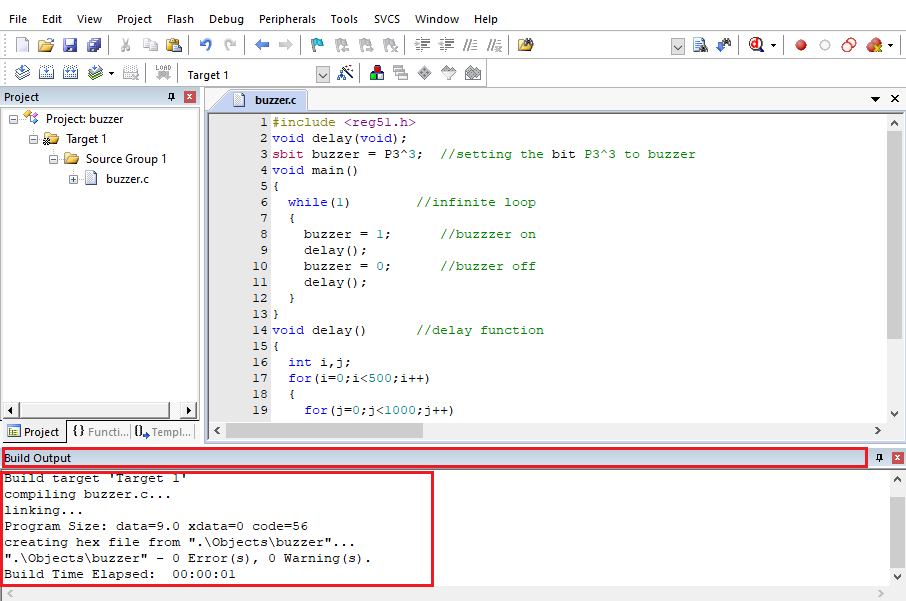The image size is (906, 601).
Task: Download code to flash using LOAD icon
Action: tap(163, 73)
